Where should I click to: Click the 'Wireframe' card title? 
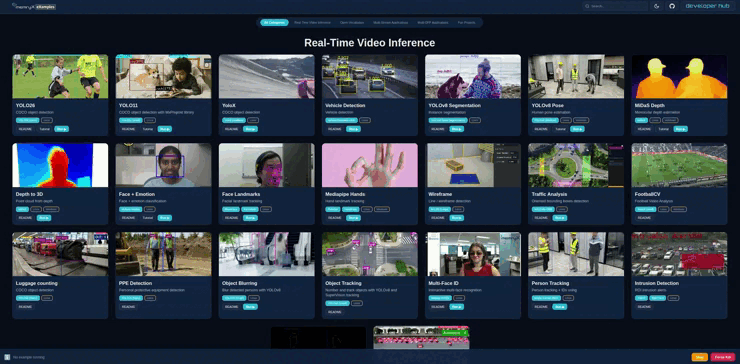pos(440,194)
